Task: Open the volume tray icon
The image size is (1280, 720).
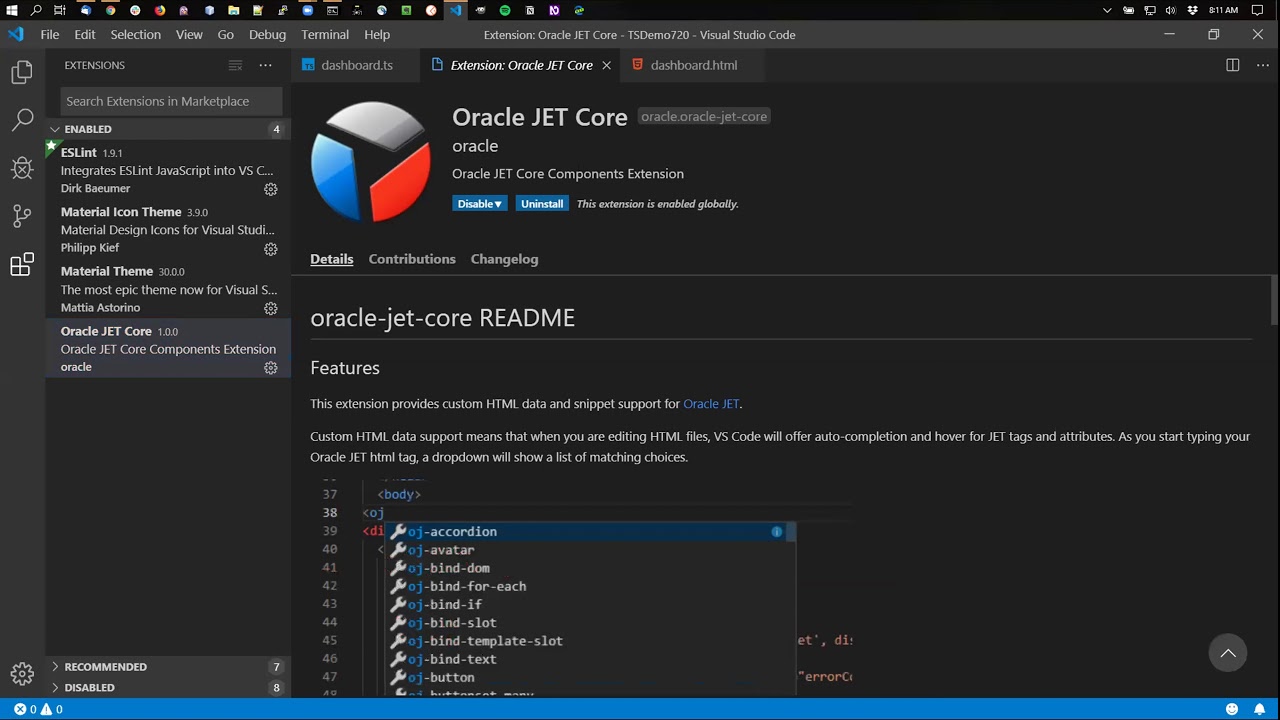Action: 1171,10
